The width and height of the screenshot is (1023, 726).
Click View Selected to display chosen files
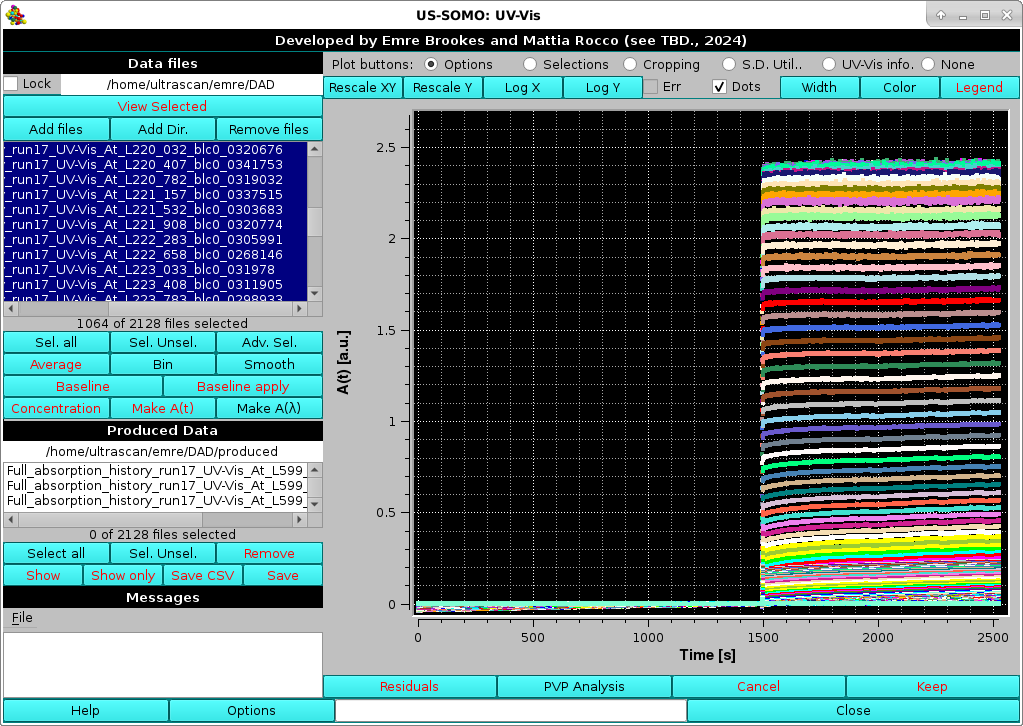click(162, 106)
